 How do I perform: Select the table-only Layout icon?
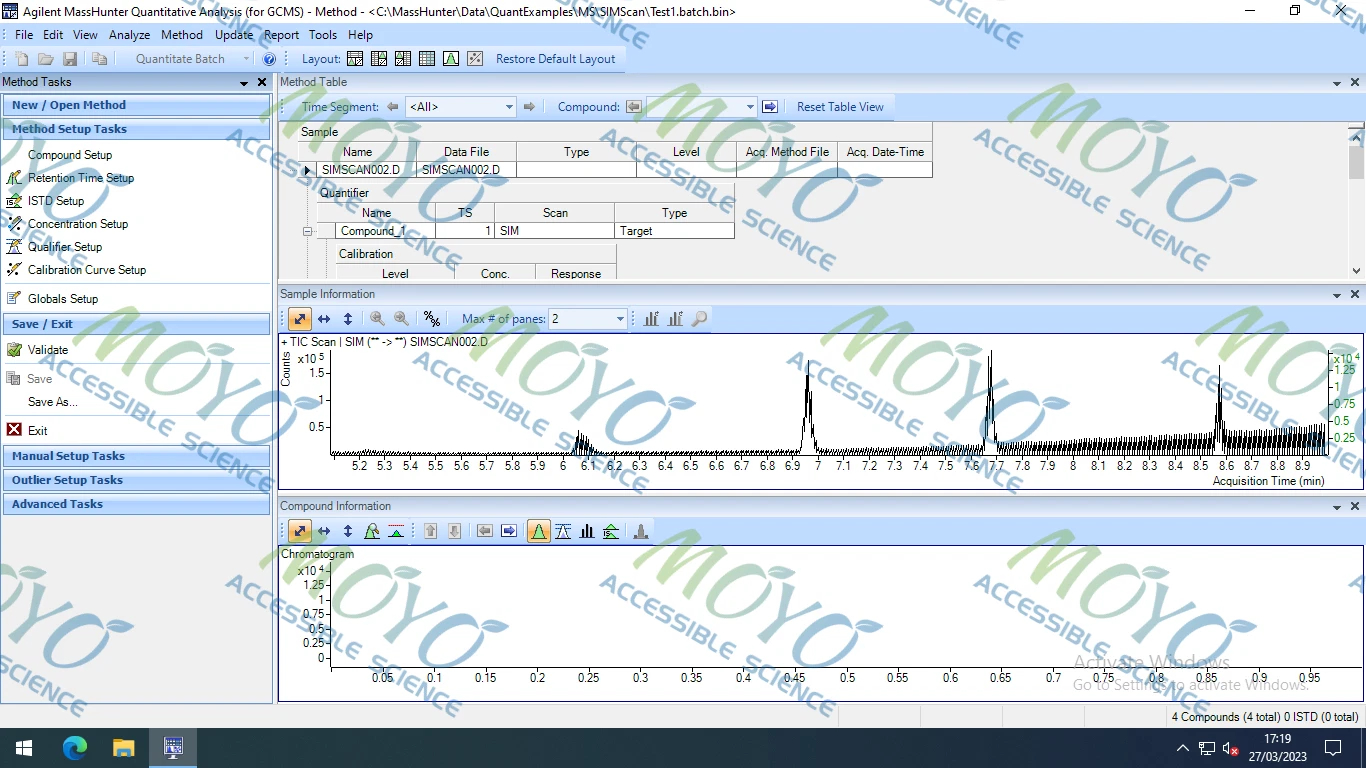pyautogui.click(x=427, y=59)
